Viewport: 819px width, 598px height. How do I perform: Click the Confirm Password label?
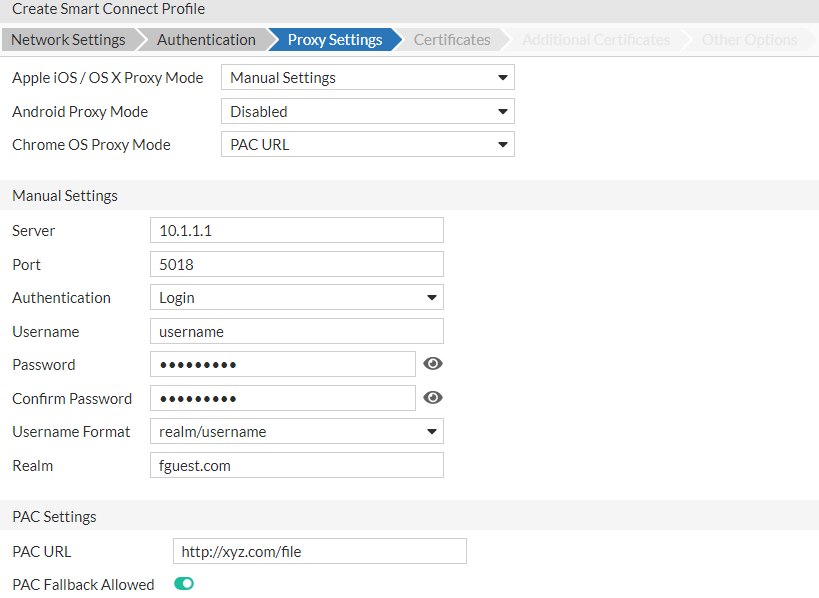pyautogui.click(x=72, y=398)
